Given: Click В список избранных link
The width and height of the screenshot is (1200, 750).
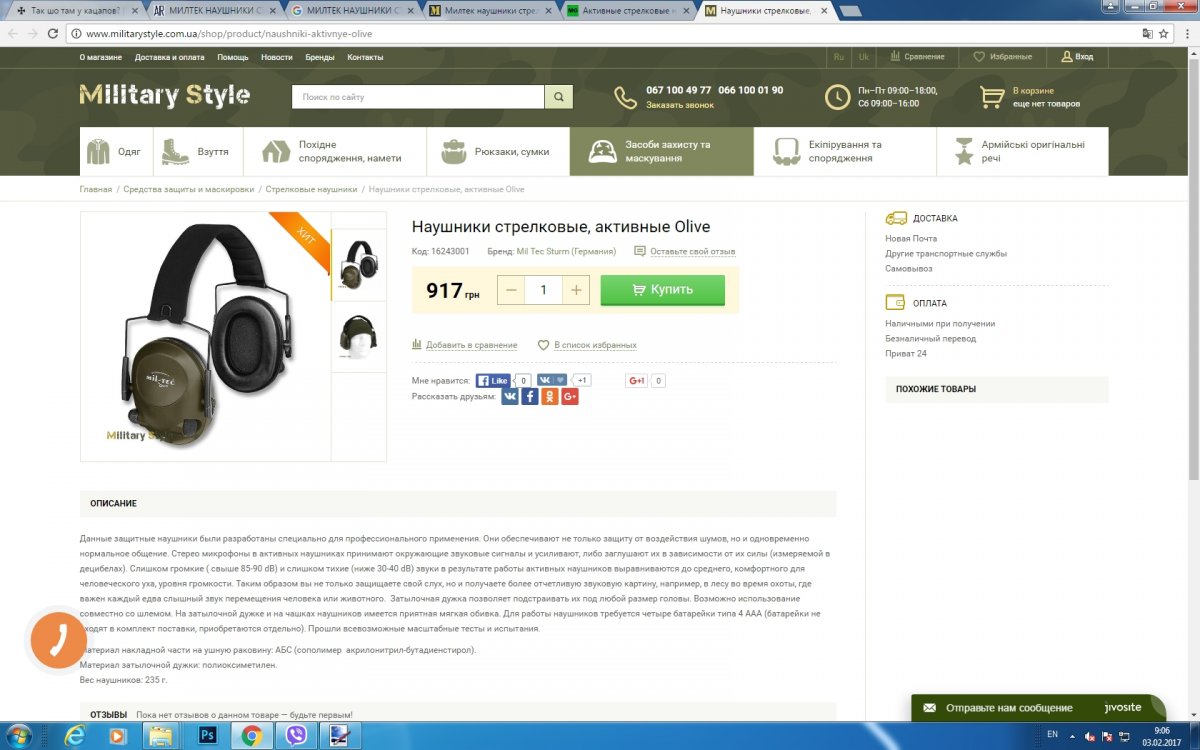Looking at the screenshot, I should point(595,345).
